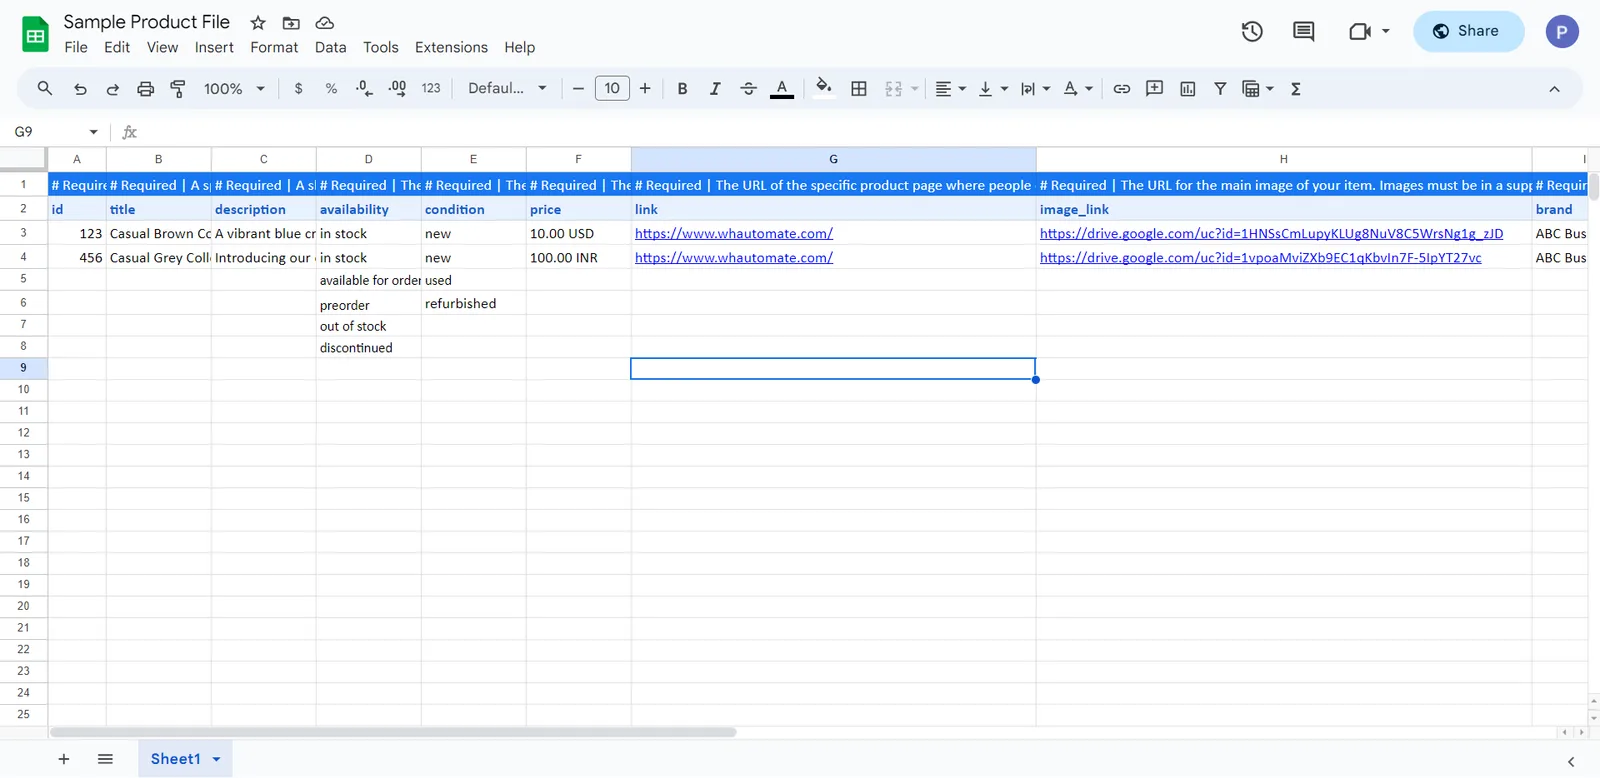
Task: Click the search menus magnifier icon
Action: [x=45, y=88]
